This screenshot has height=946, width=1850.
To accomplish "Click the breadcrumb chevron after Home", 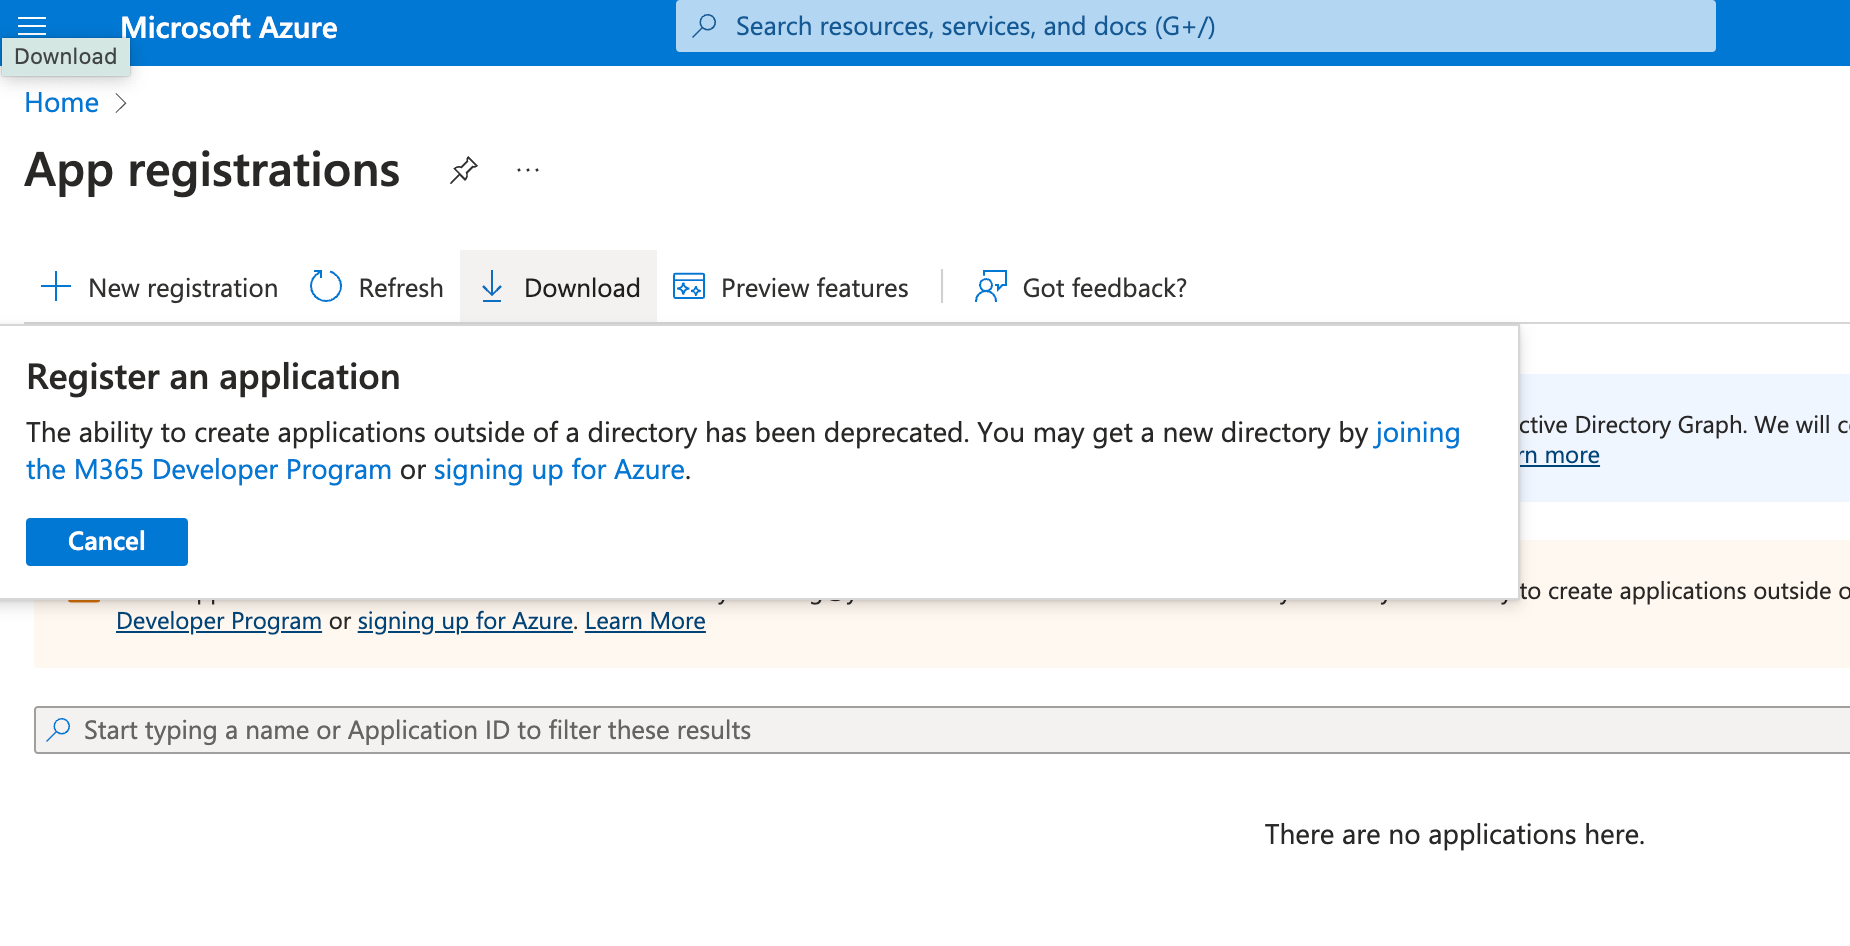I will click(121, 103).
